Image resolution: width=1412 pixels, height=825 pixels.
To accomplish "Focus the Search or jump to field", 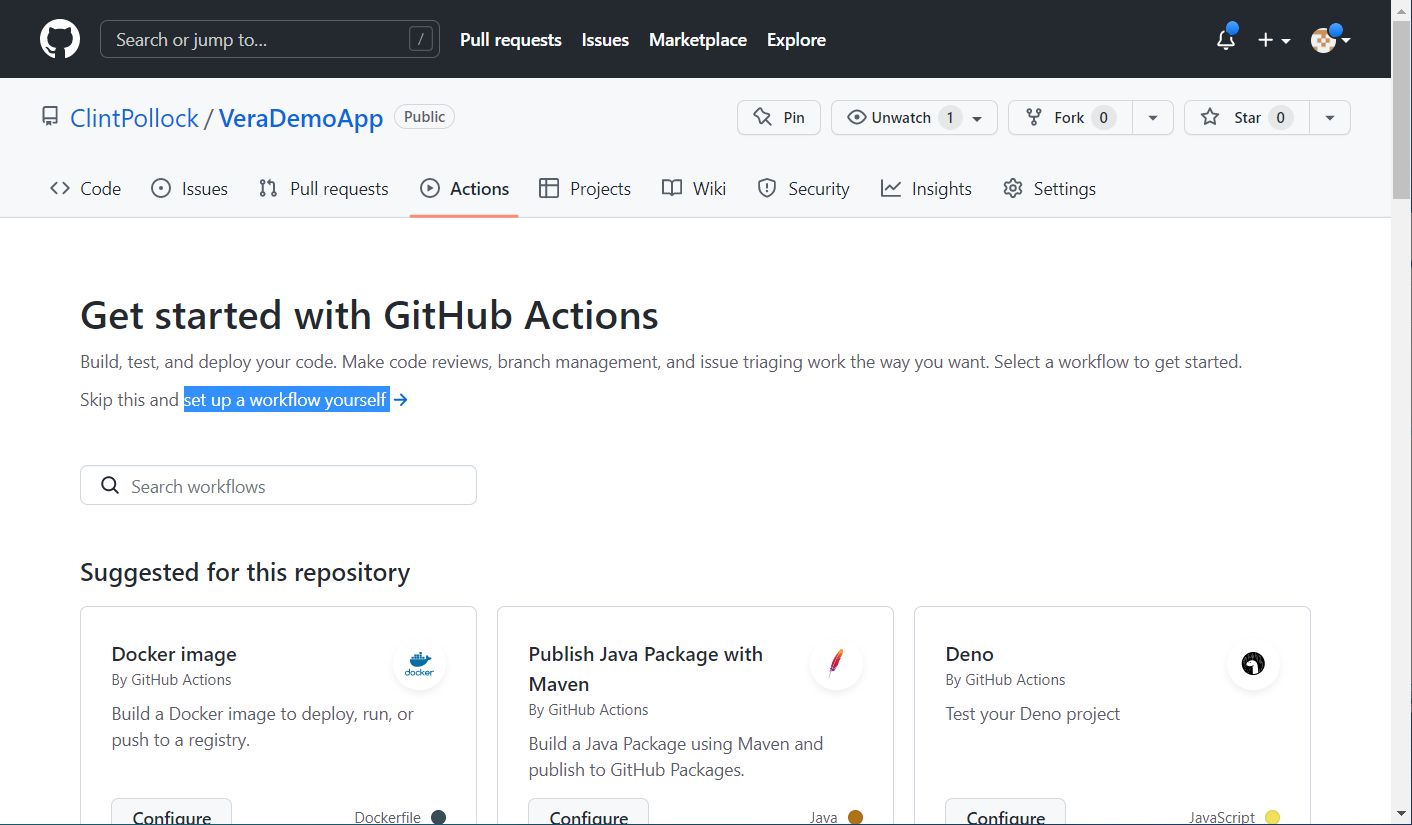I will [x=270, y=39].
